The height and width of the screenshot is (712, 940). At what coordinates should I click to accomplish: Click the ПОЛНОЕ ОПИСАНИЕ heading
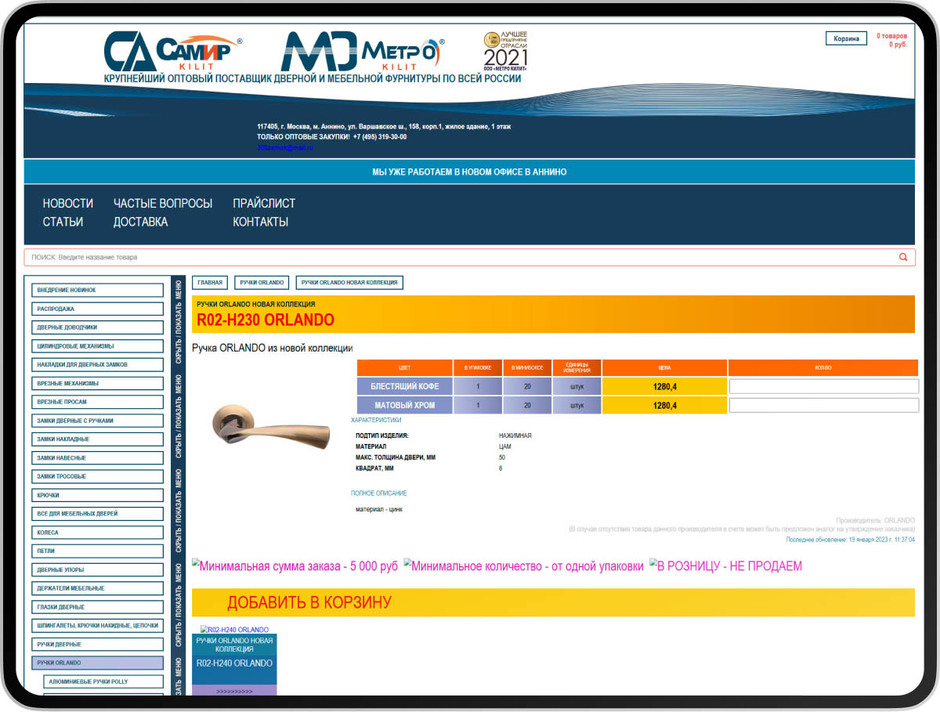click(x=378, y=493)
